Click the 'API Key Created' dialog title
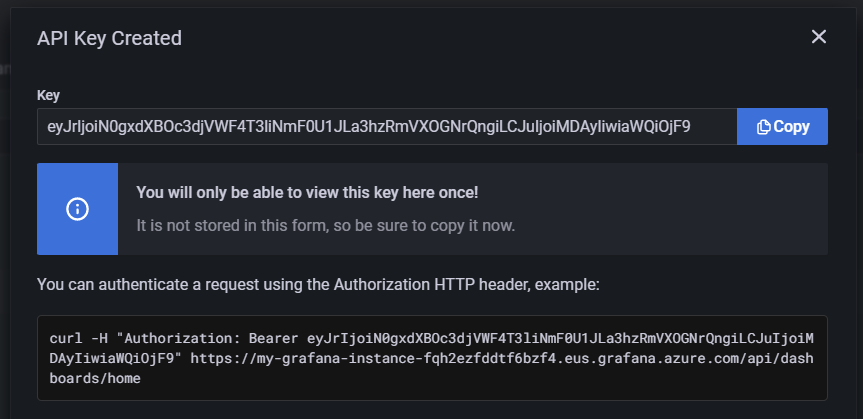Screen dimensions: 863x419 pyautogui.click(x=109, y=39)
